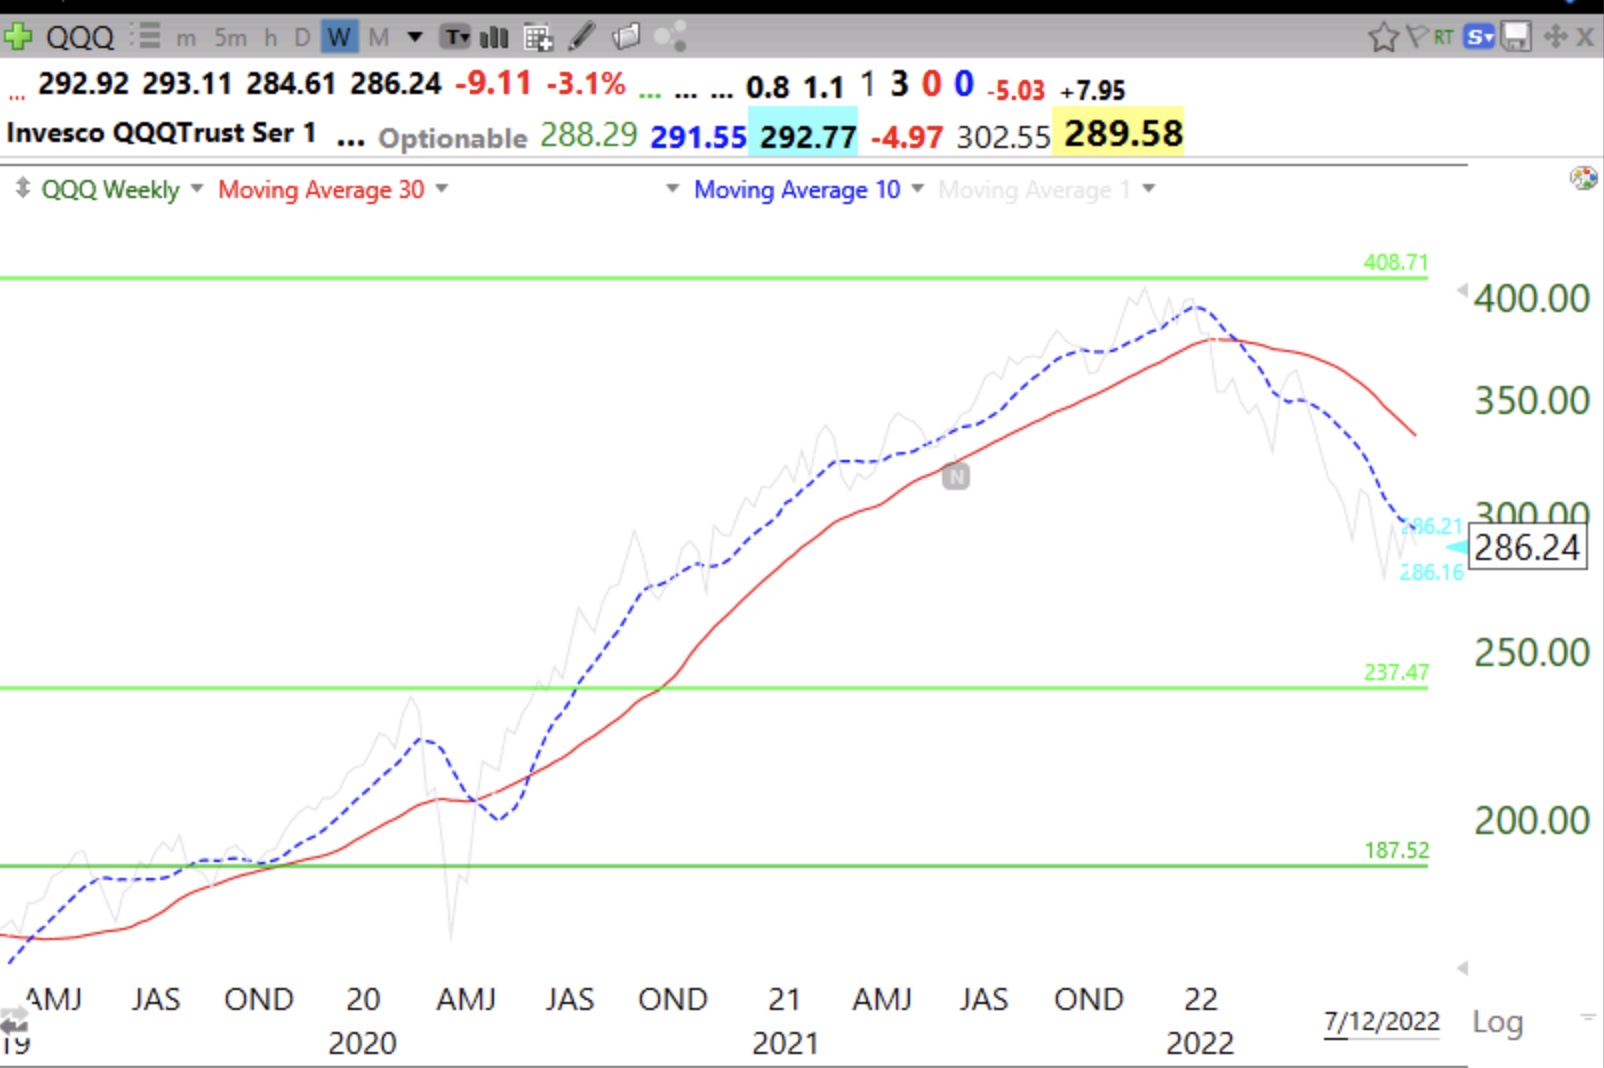Click the 7/12/2022 date field

[1381, 1022]
